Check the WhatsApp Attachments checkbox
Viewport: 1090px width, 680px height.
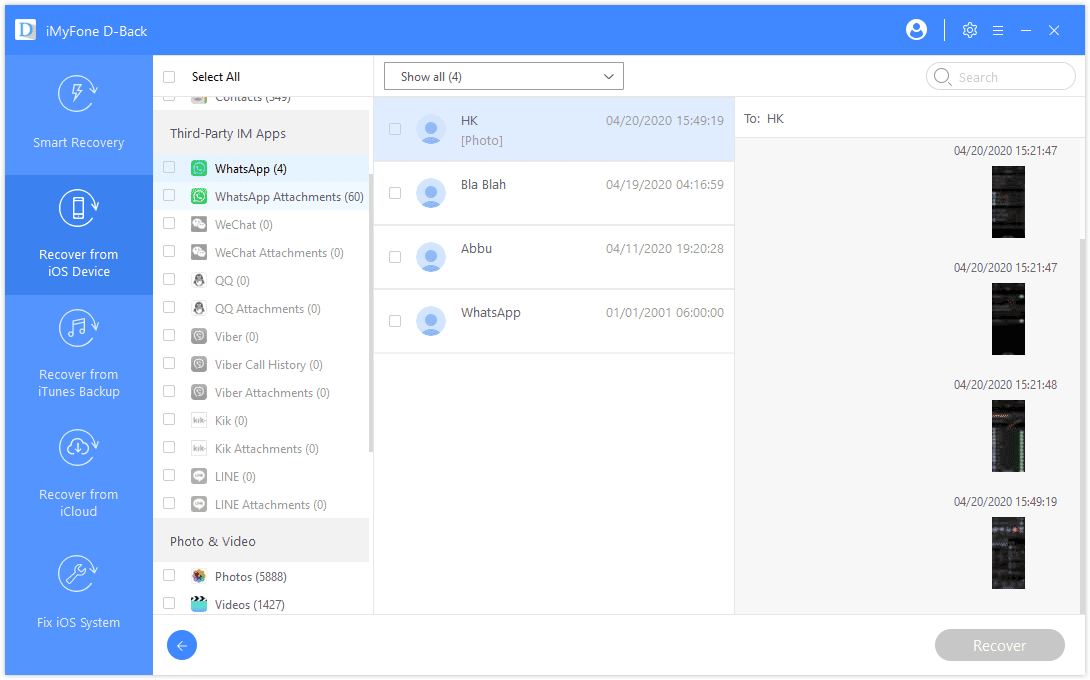point(168,196)
